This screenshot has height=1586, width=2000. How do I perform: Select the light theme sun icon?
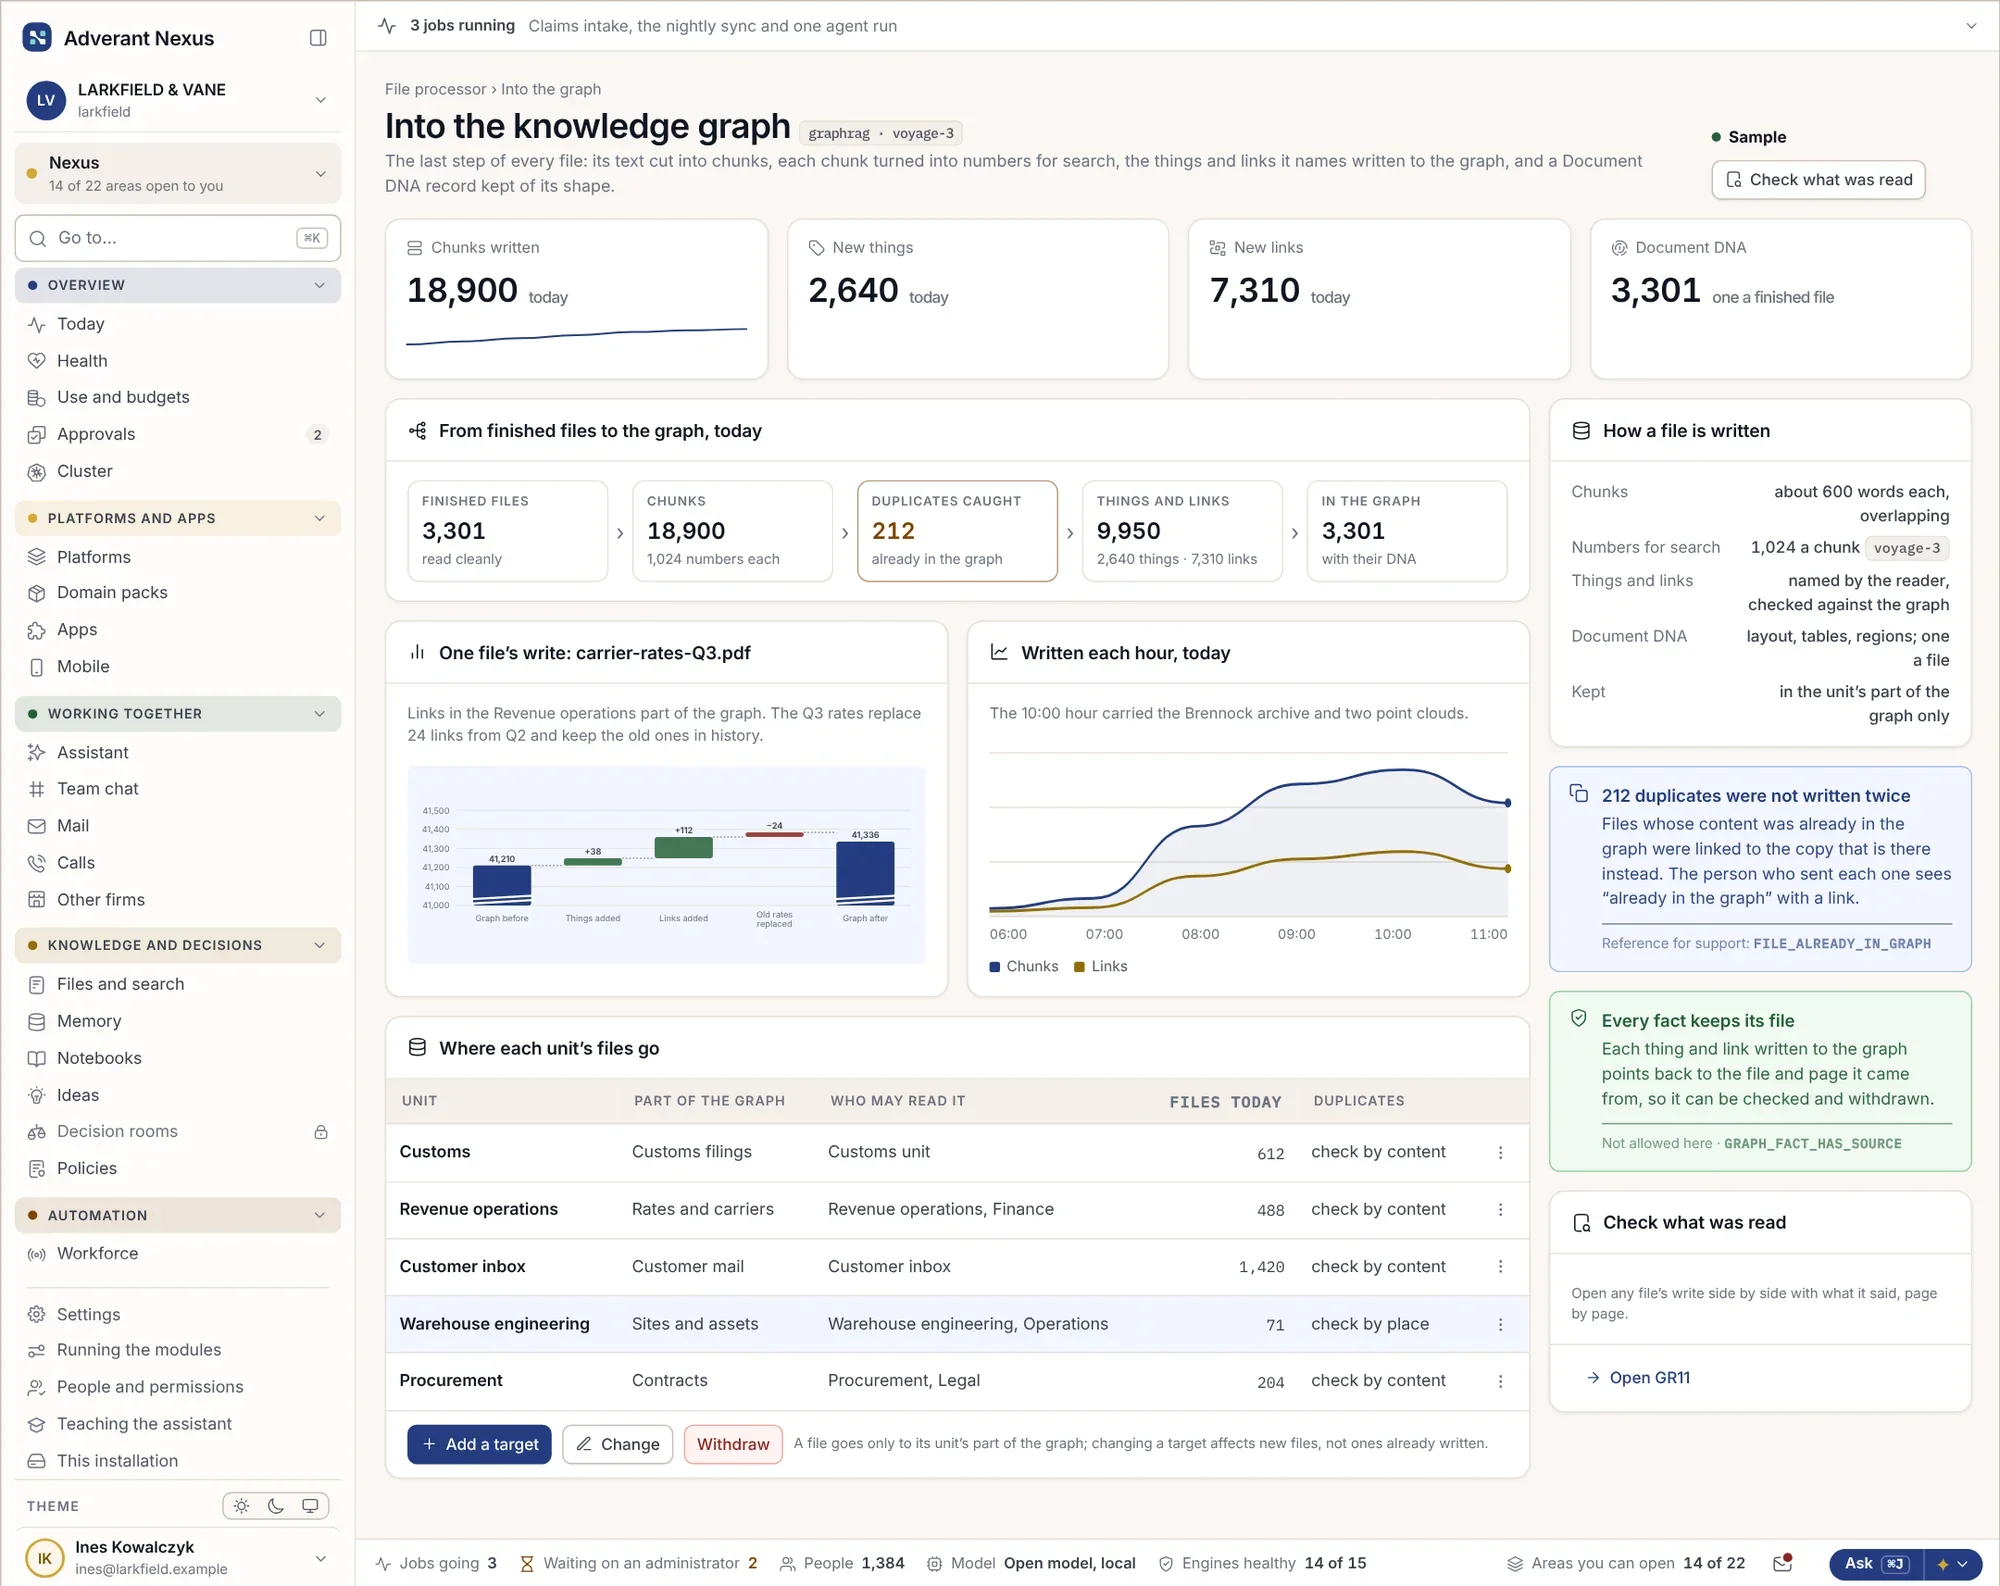coord(241,1506)
